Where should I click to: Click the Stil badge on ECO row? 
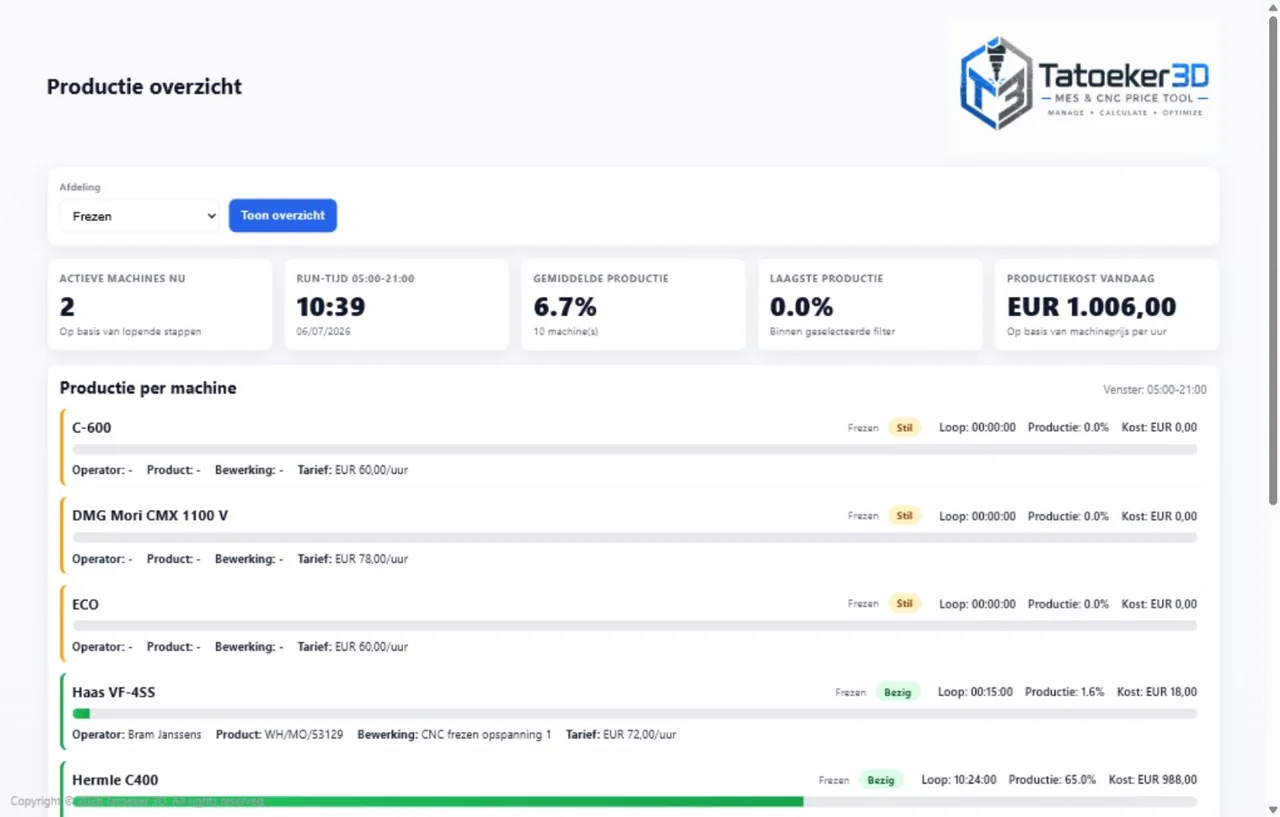[x=905, y=604]
